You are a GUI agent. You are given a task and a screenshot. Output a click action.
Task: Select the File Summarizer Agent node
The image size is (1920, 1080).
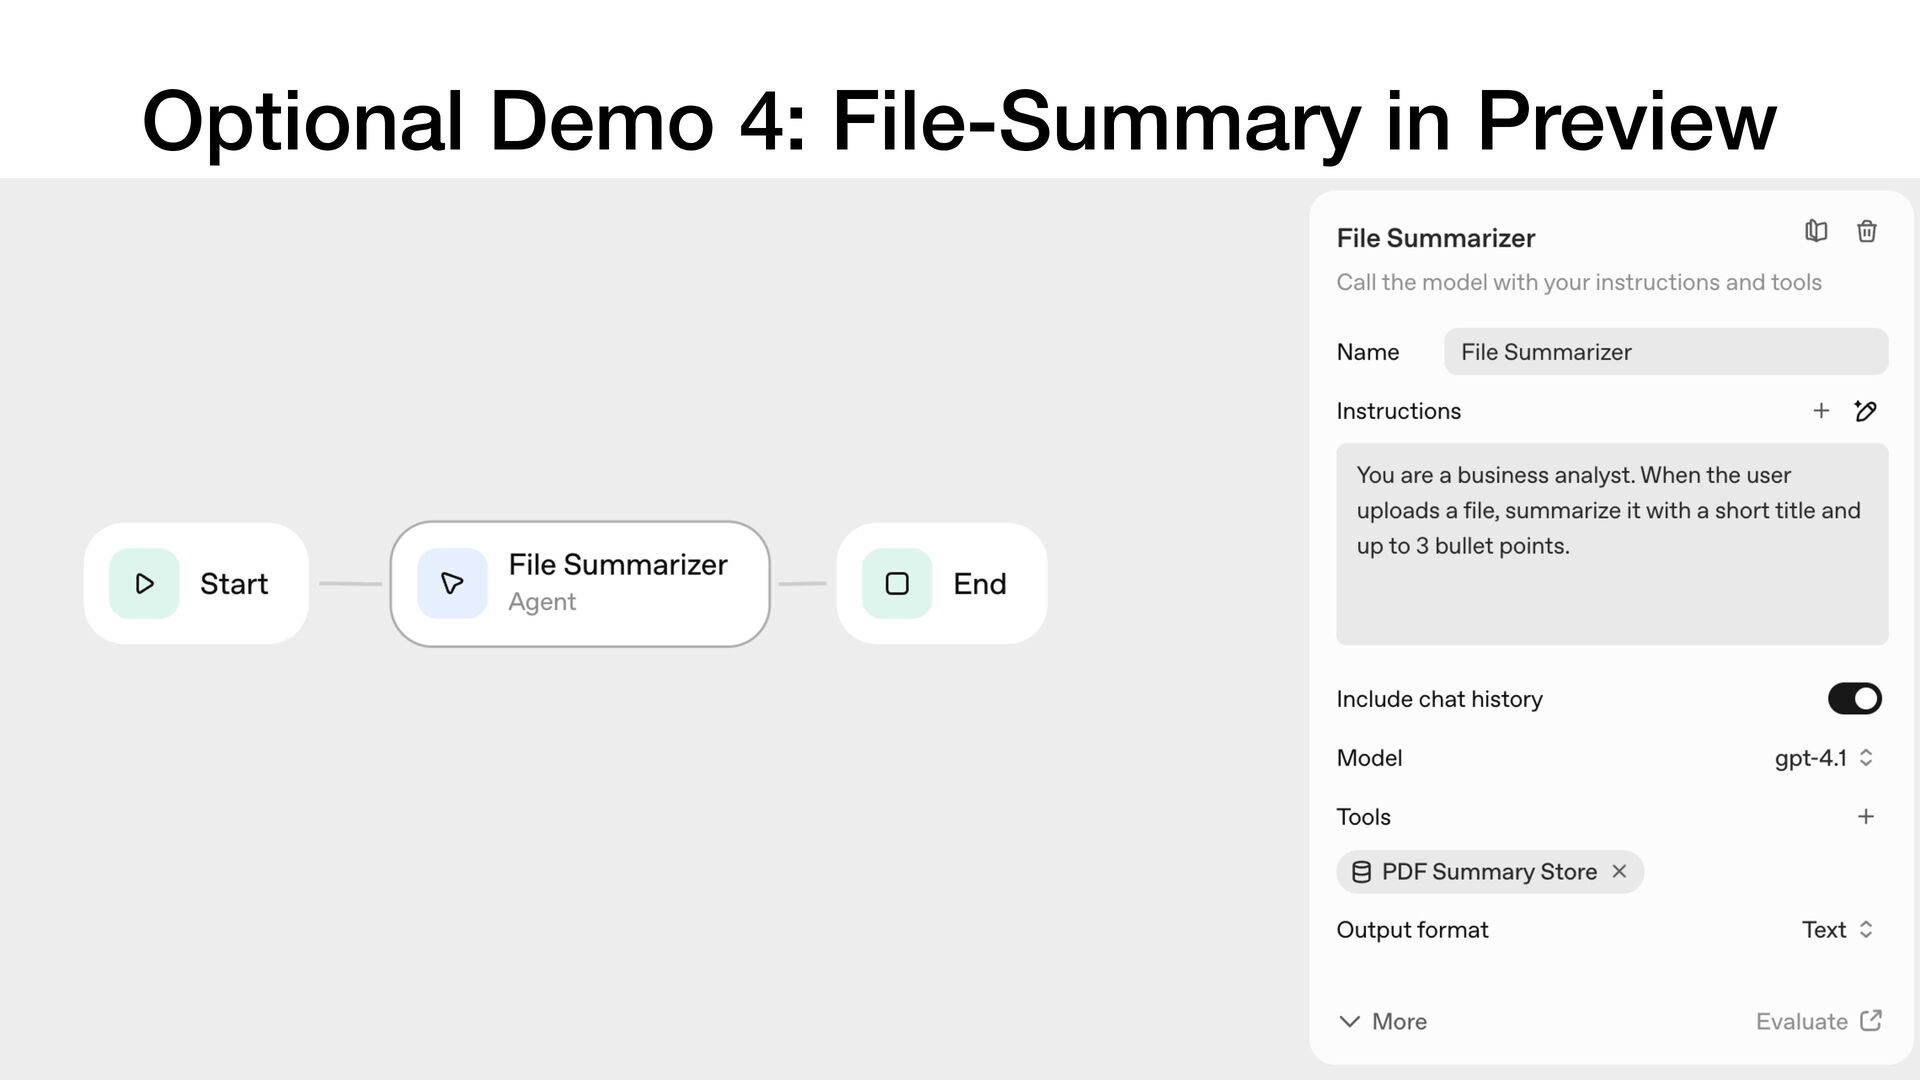[x=617, y=583]
